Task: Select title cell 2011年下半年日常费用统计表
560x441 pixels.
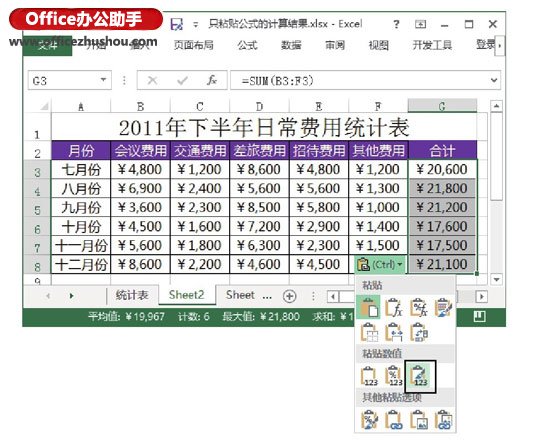Action: click(264, 127)
